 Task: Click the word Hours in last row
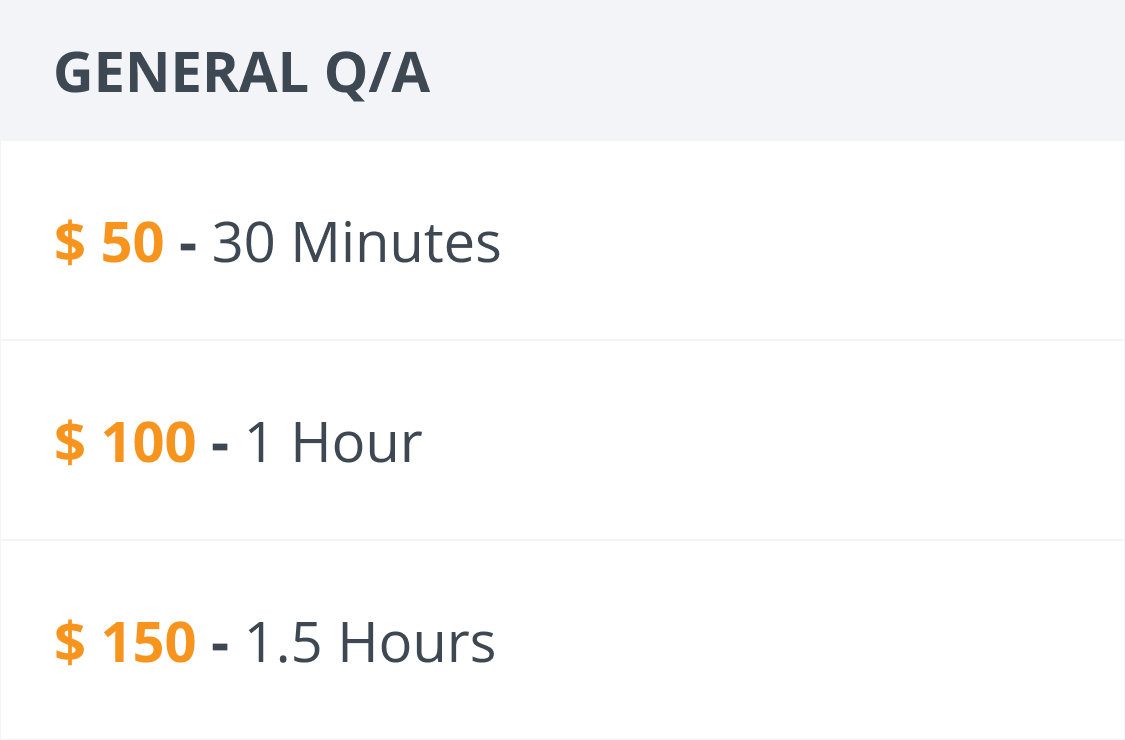[x=417, y=642]
